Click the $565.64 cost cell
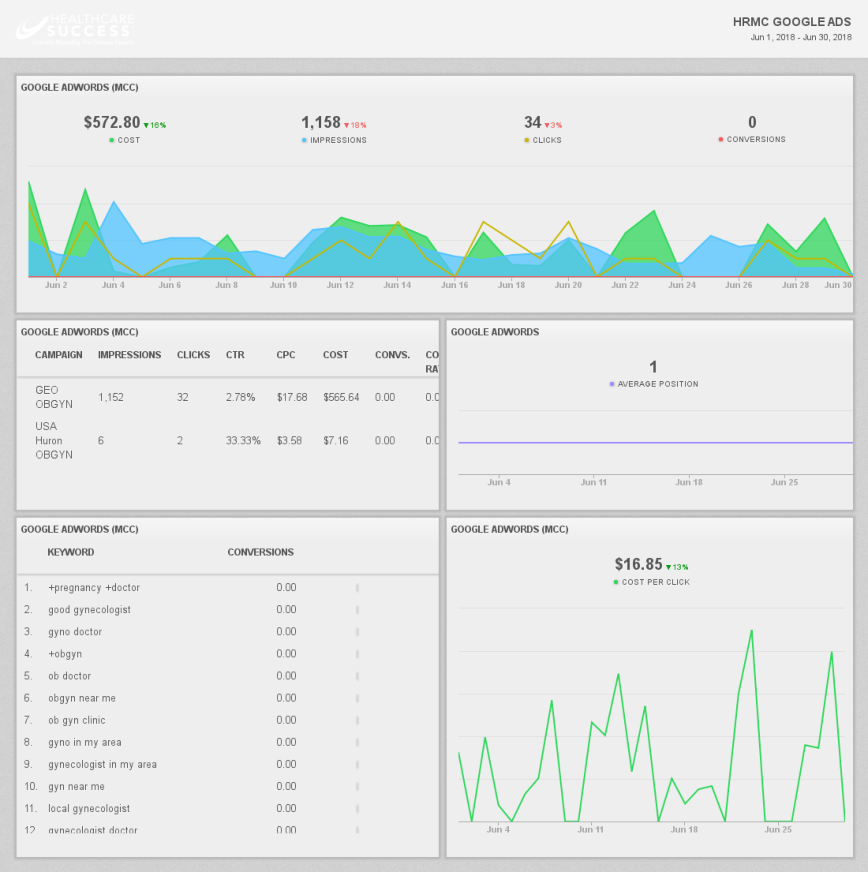The width and height of the screenshot is (868, 872). coord(341,397)
